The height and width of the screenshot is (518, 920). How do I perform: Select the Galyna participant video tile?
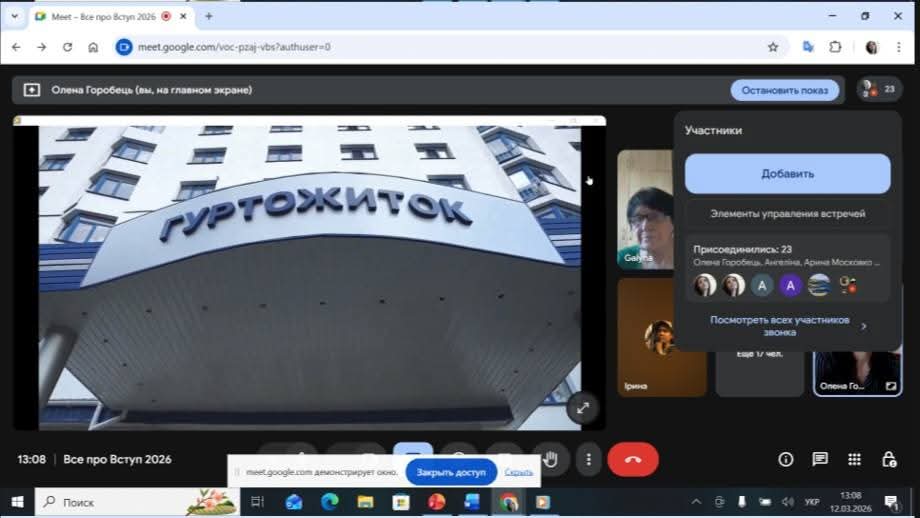(644, 209)
